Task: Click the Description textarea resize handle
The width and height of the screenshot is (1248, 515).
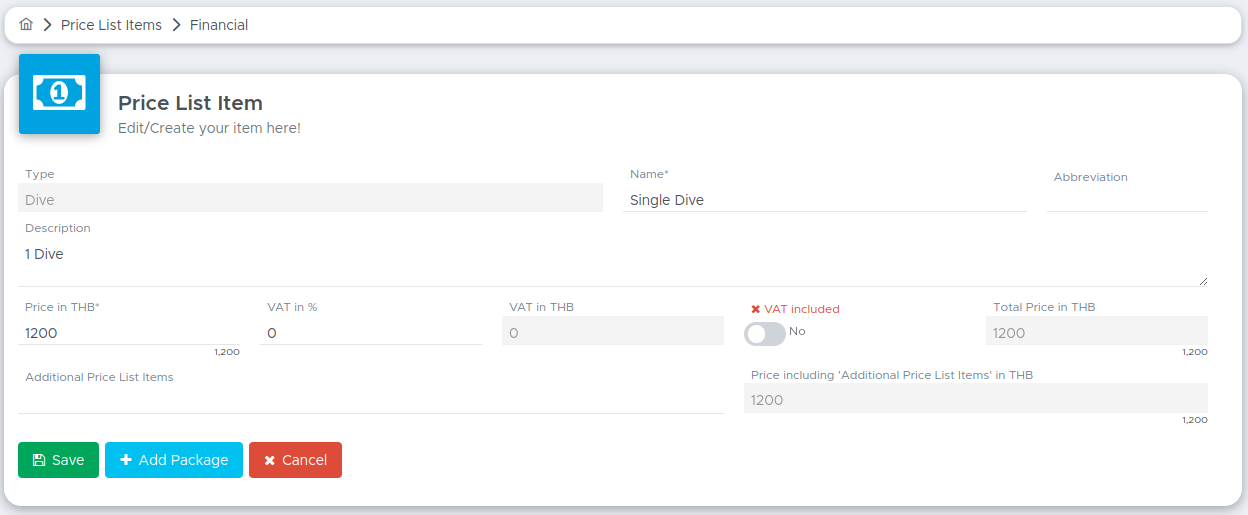Action: (x=1202, y=281)
